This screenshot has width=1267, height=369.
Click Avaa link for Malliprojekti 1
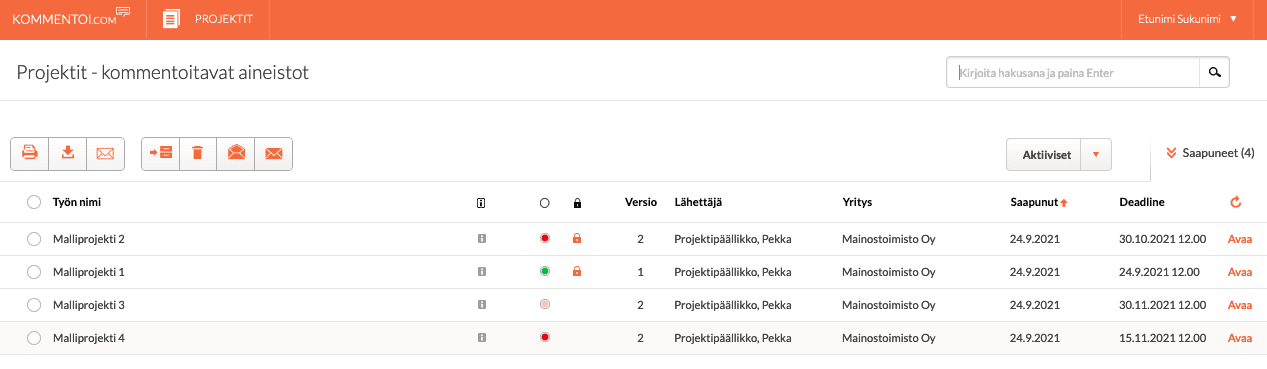coord(1239,272)
